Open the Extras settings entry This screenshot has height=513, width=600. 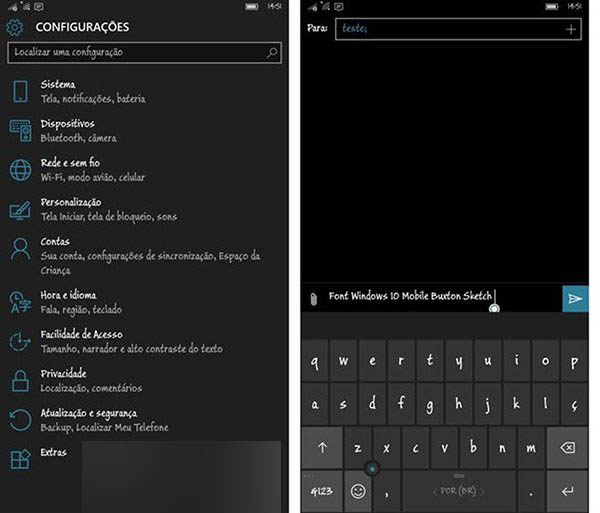(x=54, y=453)
